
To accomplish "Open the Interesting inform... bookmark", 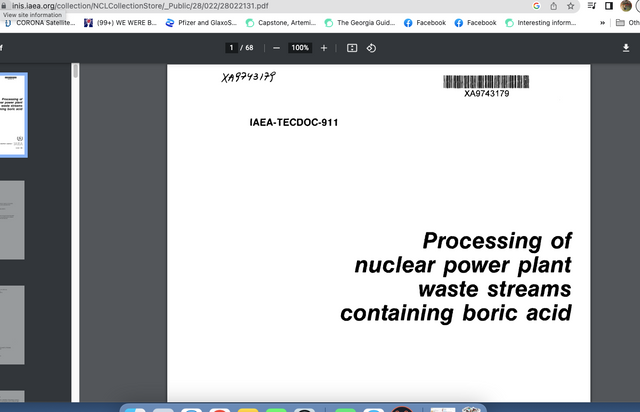I will point(540,23).
